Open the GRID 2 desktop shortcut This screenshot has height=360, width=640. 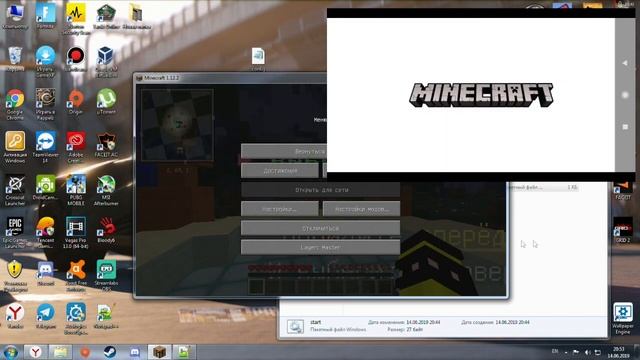point(623,229)
